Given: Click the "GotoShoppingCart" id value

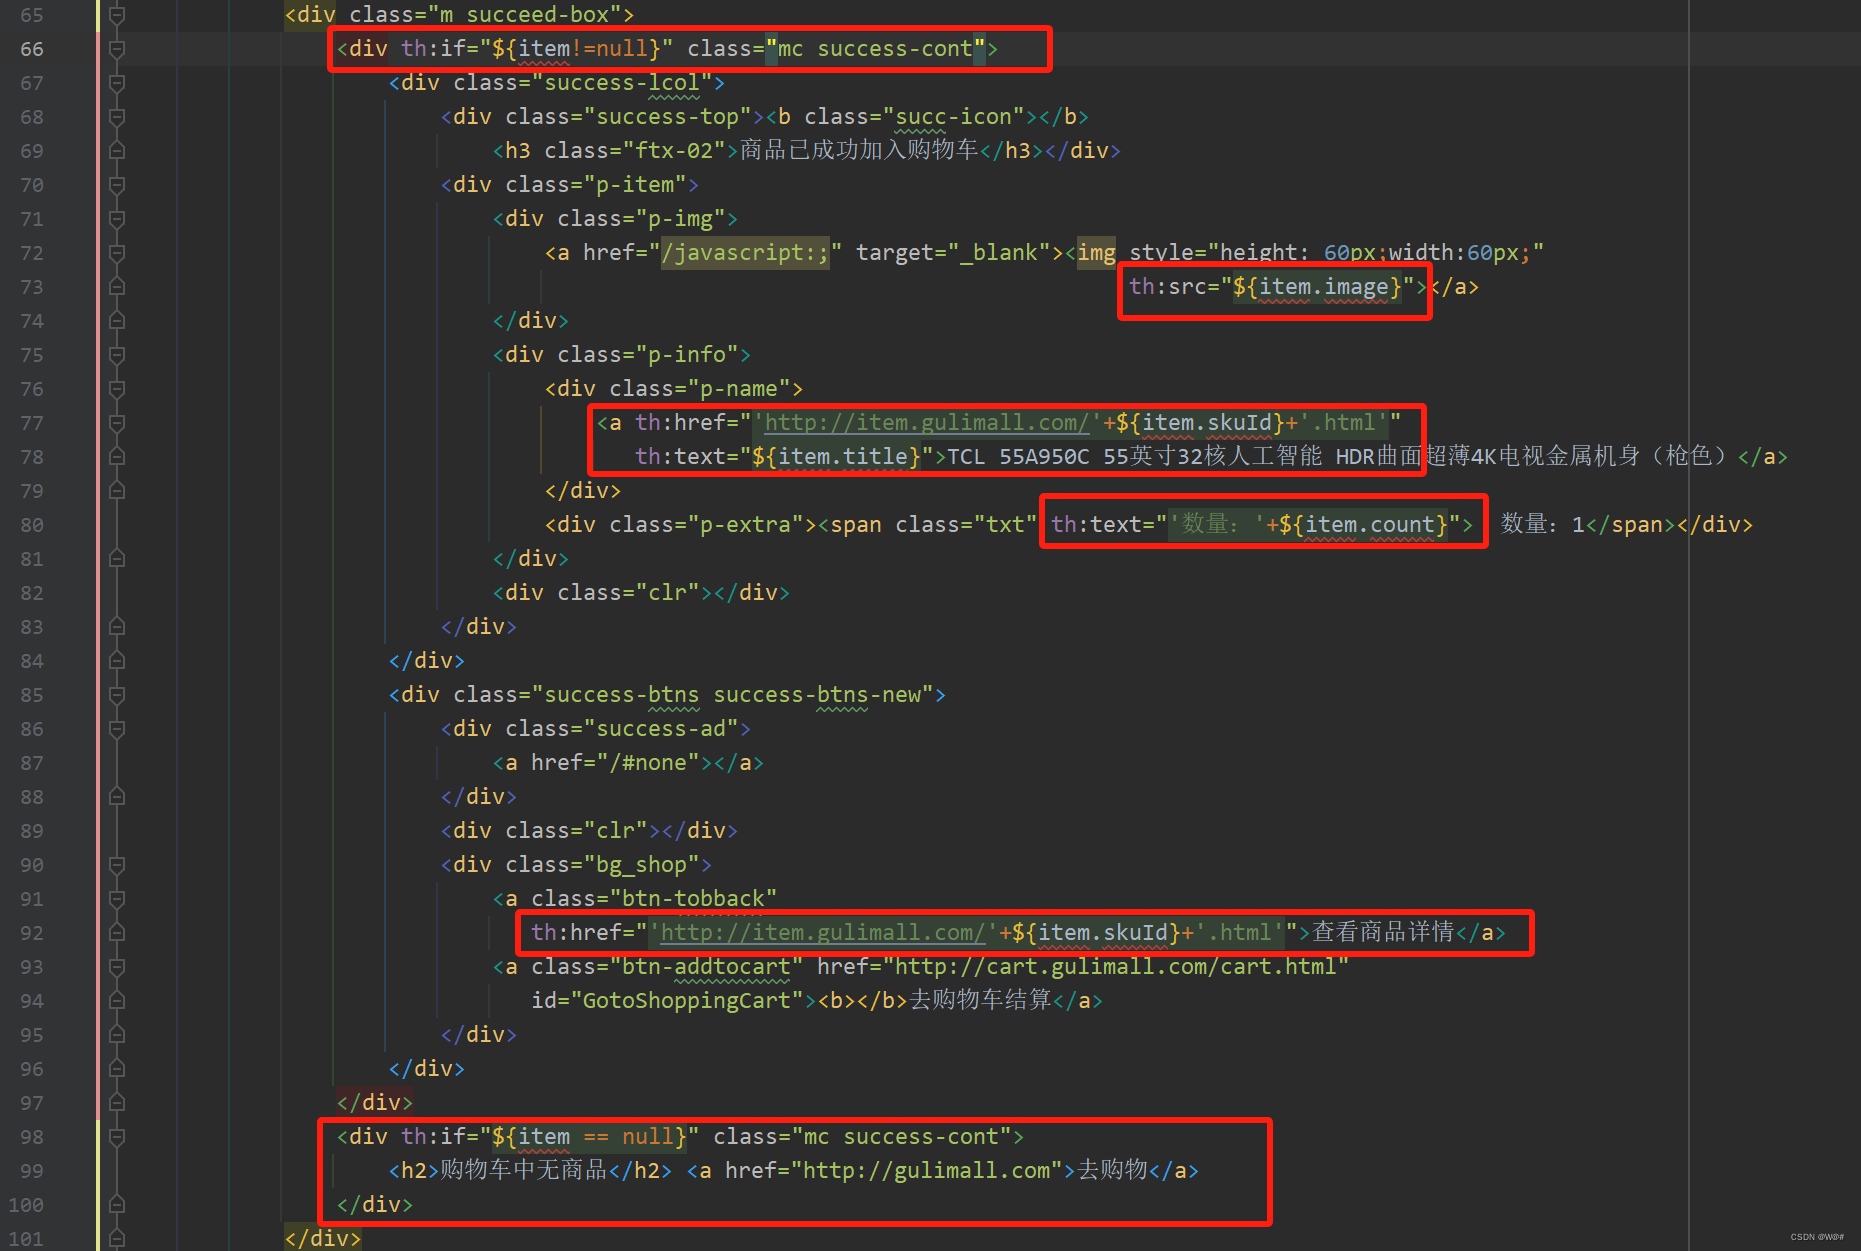Looking at the screenshot, I should (x=687, y=1001).
